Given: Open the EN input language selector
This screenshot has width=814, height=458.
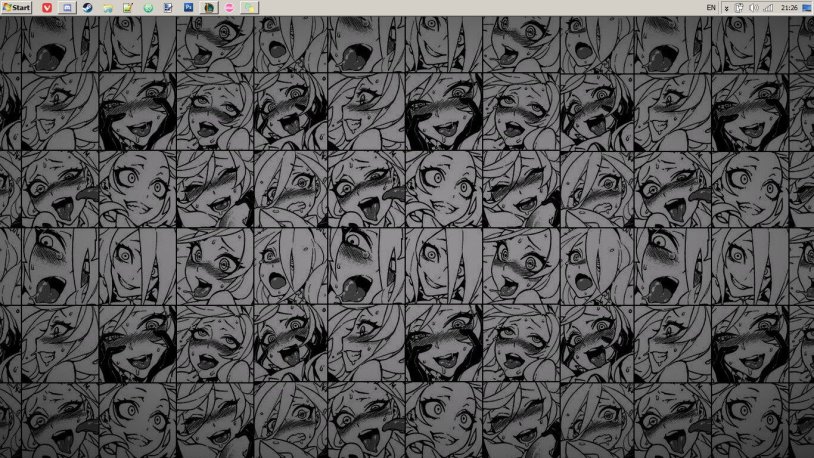Looking at the screenshot, I should (710, 7).
